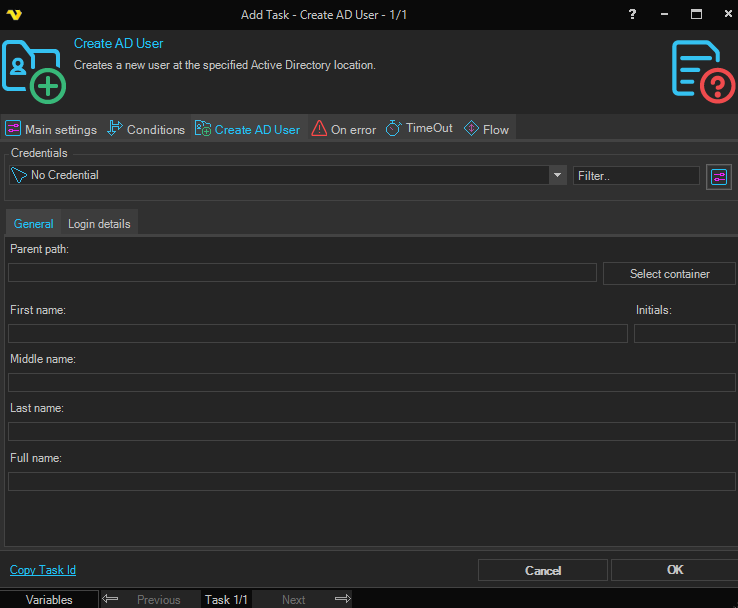Click the credentials Filter input field

[x=636, y=175]
